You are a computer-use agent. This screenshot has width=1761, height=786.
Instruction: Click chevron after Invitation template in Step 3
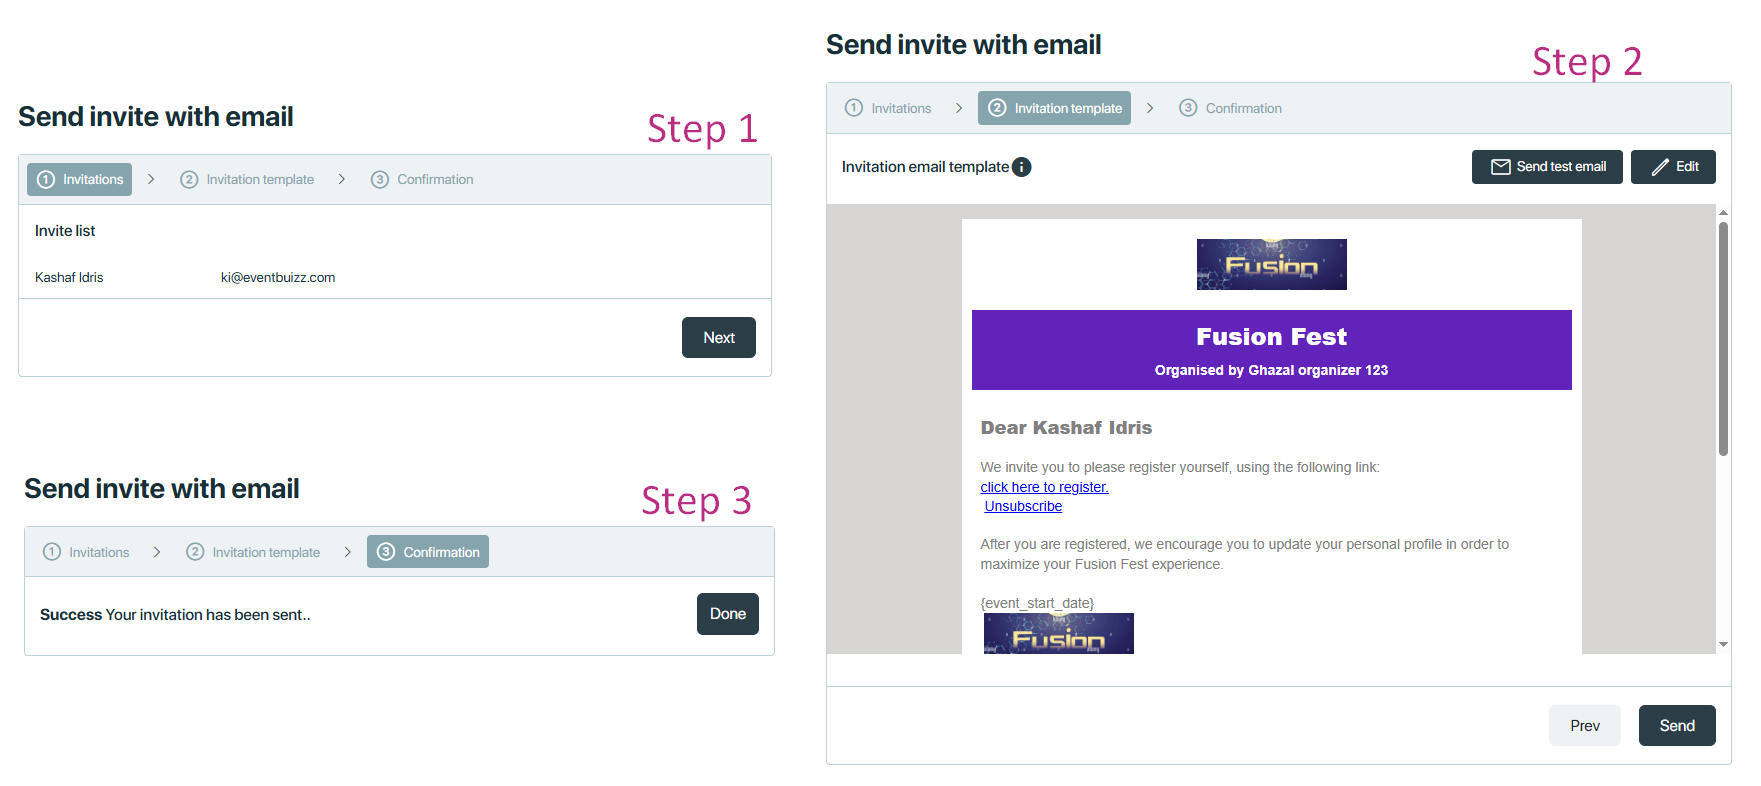click(347, 552)
